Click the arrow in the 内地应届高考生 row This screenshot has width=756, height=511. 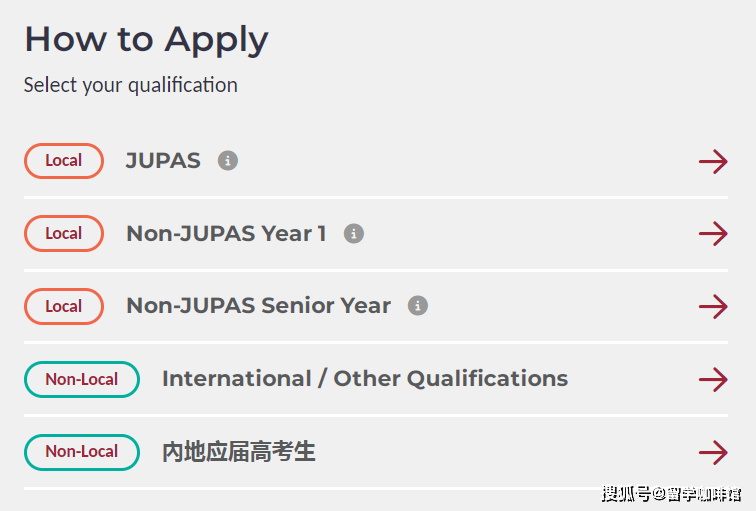[x=713, y=452]
